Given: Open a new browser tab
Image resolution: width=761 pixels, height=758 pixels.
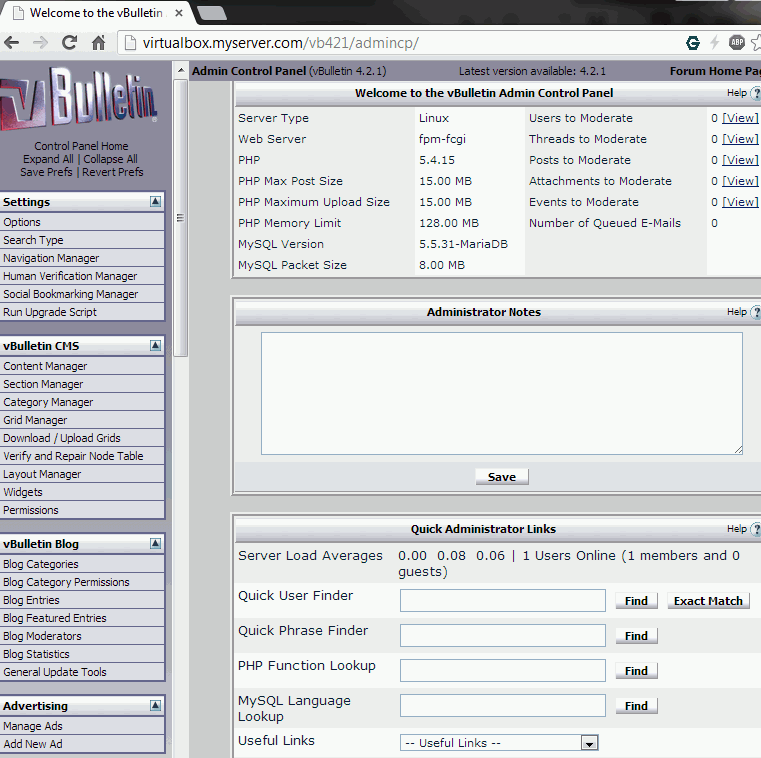Looking at the screenshot, I should pyautogui.click(x=212, y=13).
